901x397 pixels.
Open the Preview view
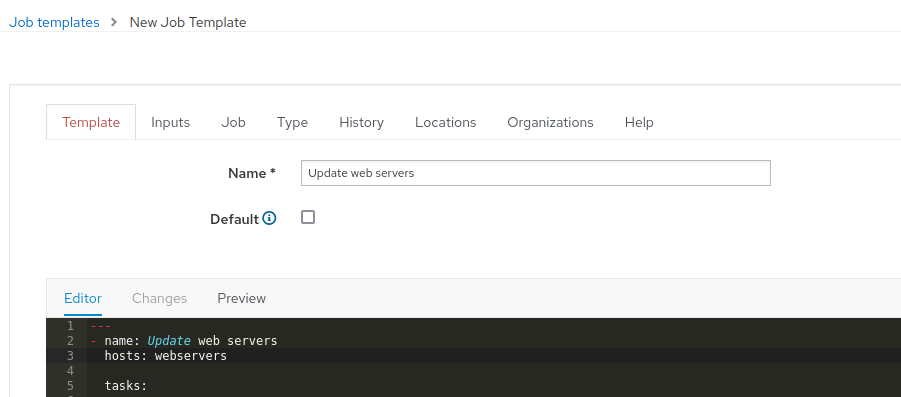point(241,298)
